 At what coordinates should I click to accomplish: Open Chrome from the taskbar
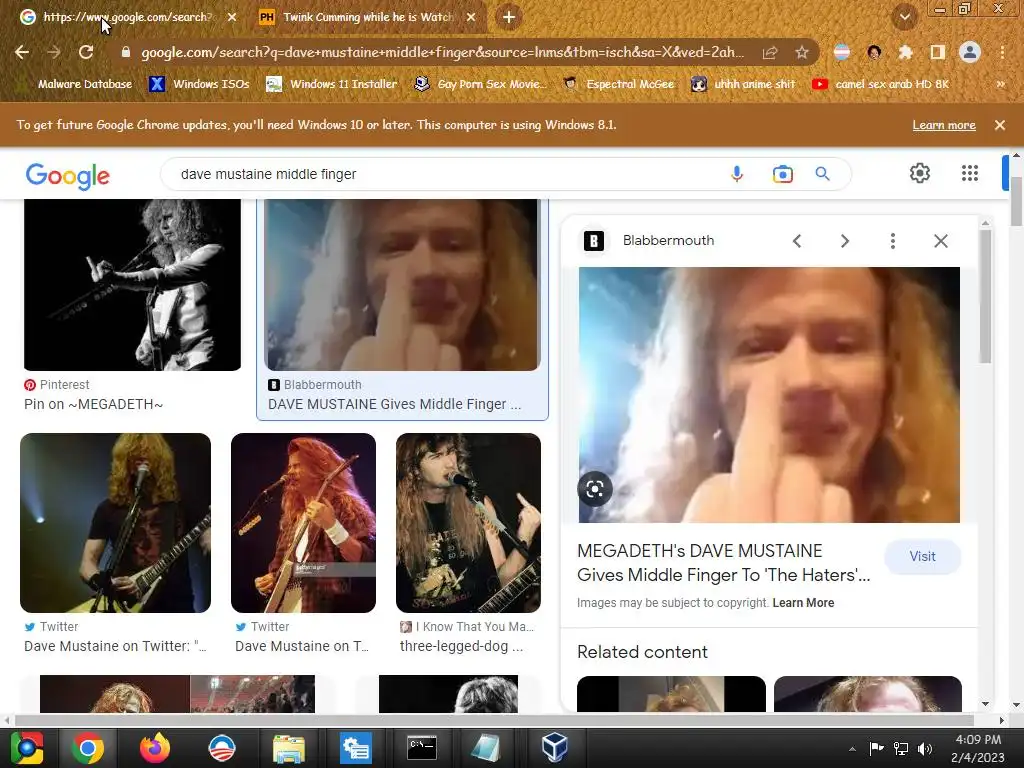(x=88, y=748)
